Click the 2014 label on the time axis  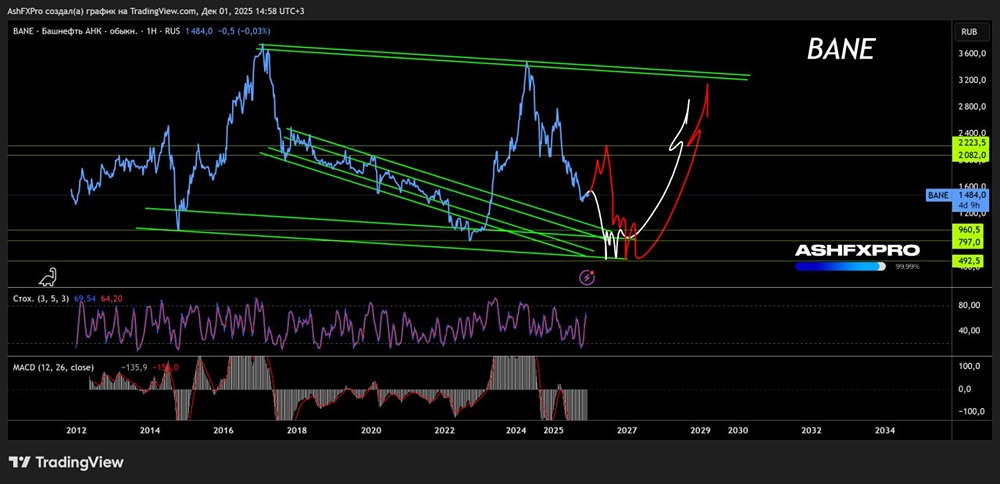pos(150,430)
